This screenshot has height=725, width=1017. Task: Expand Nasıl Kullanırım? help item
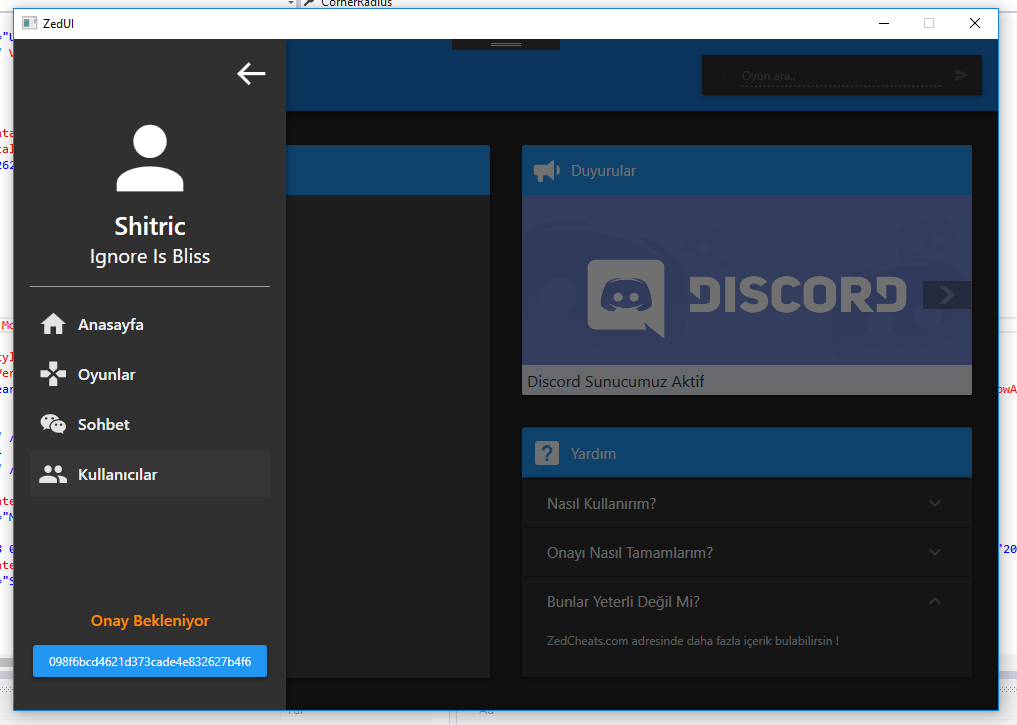[x=747, y=504]
